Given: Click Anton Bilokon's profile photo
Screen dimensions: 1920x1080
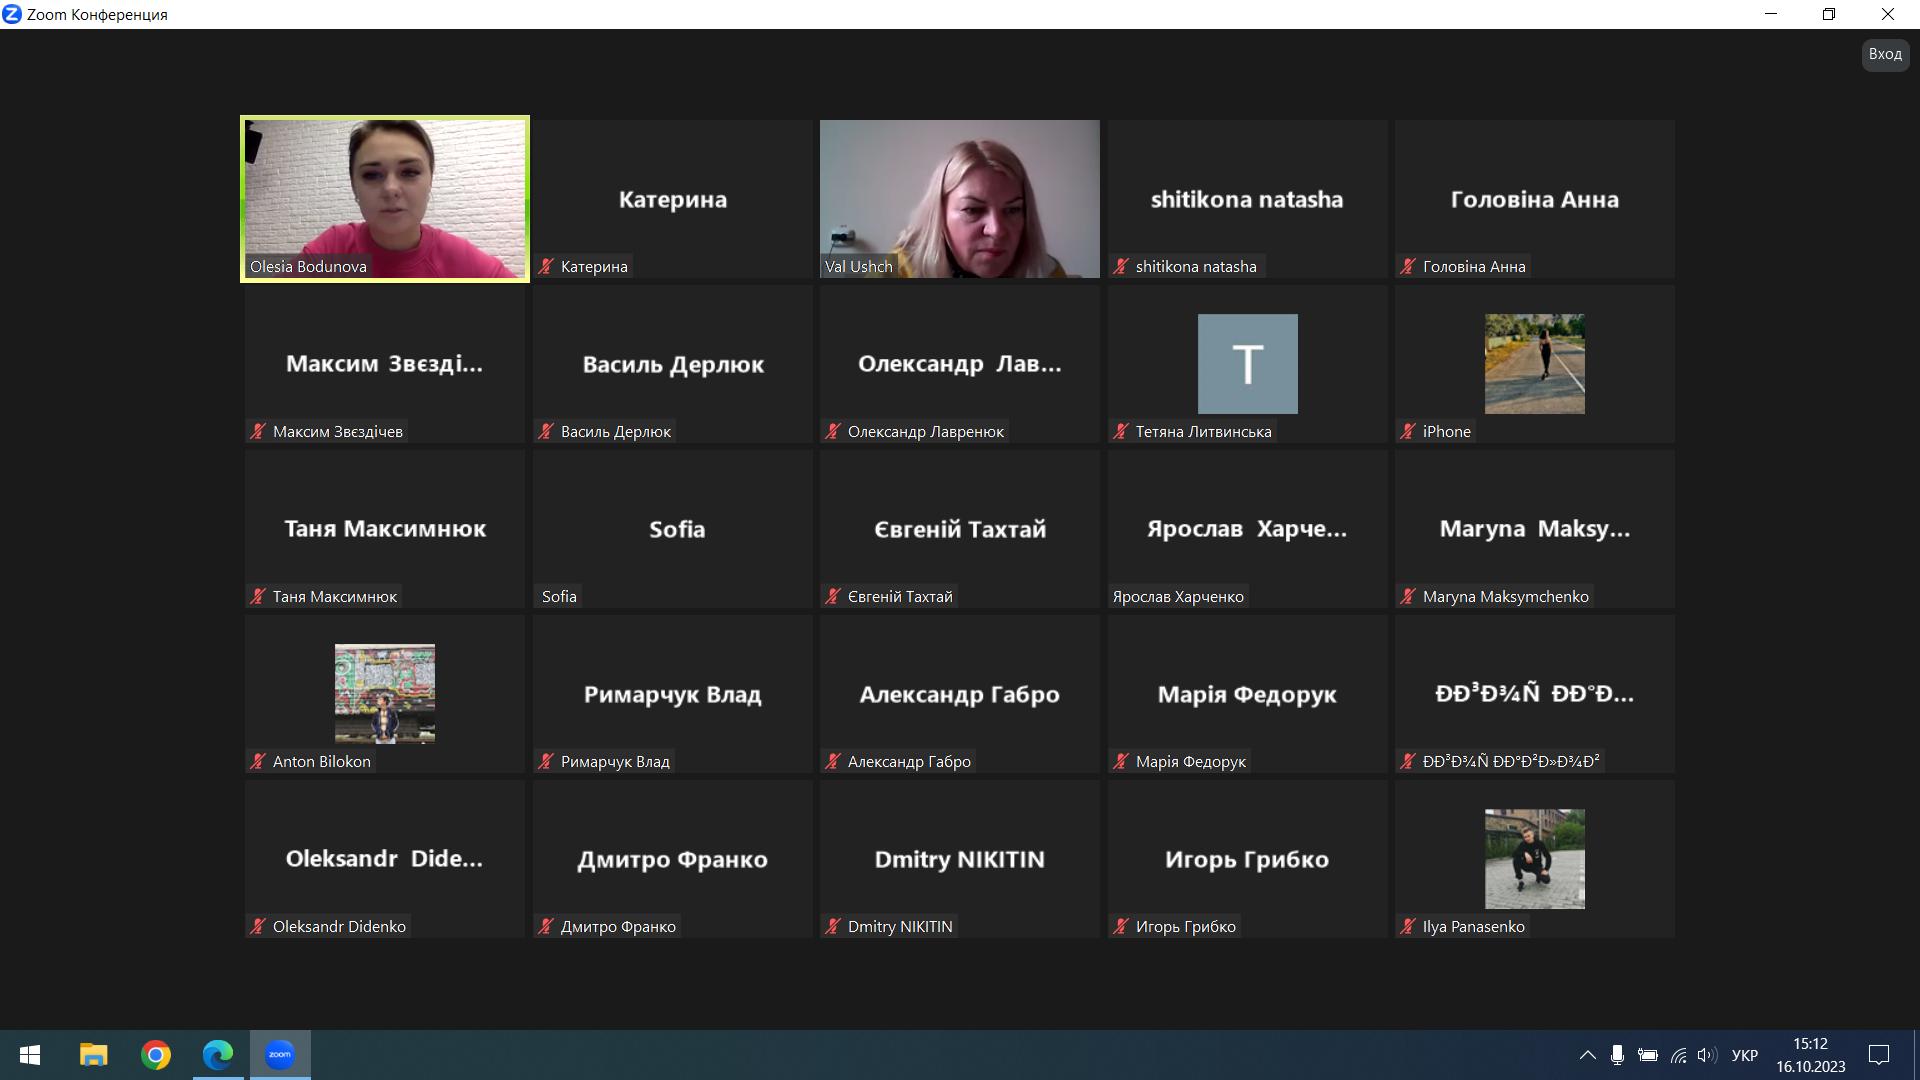Looking at the screenshot, I should [385, 694].
